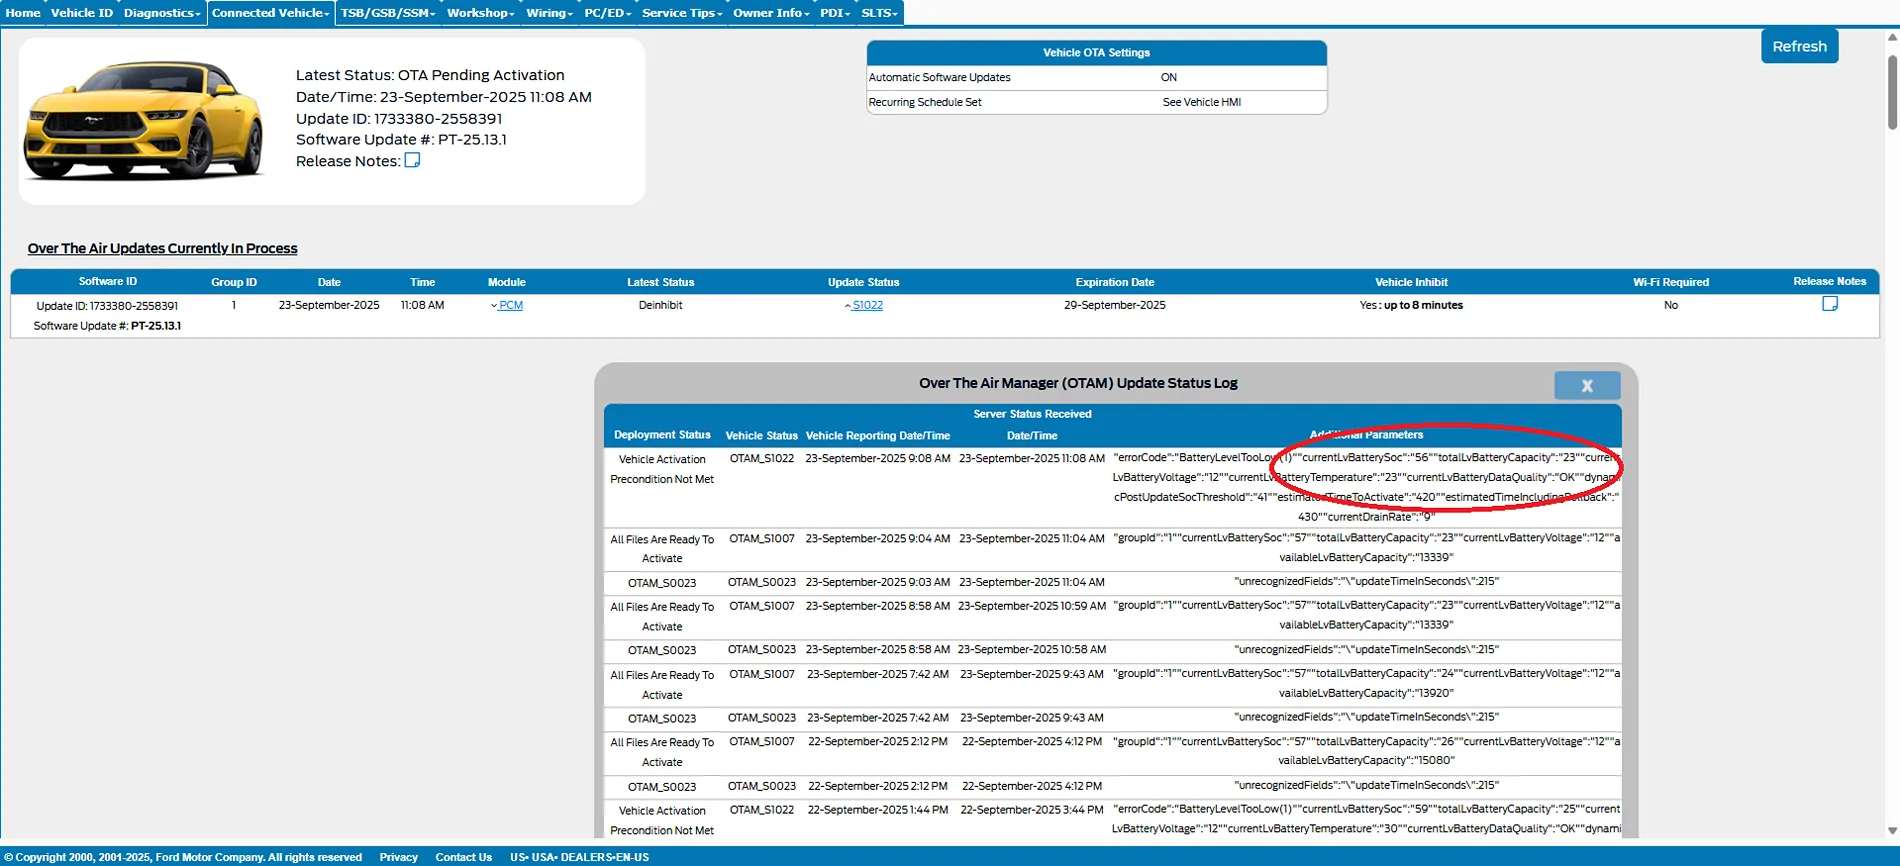1900x866 pixels.
Task: Open the release notes icon beside vehicle status
Action: point(412,160)
